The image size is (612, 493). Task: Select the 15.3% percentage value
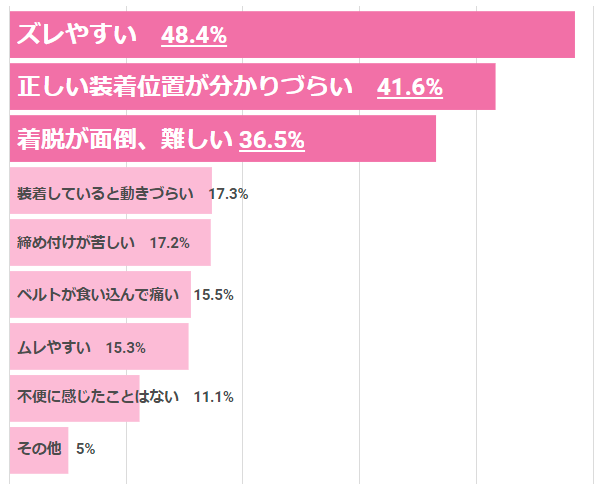pyautogui.click(x=126, y=348)
